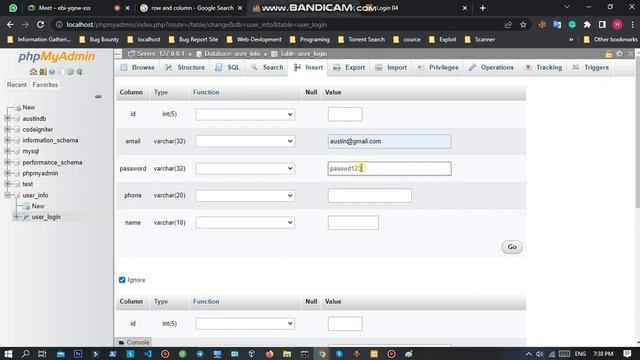Open the Triggers tab
The image size is (640, 360).
click(x=591, y=67)
